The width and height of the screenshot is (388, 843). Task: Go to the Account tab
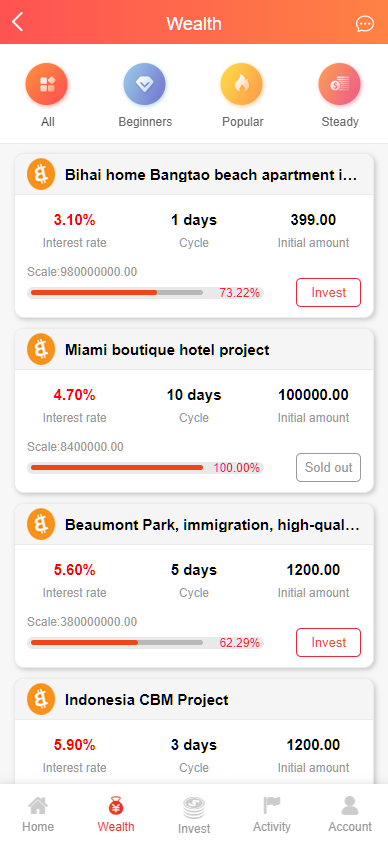click(x=350, y=814)
